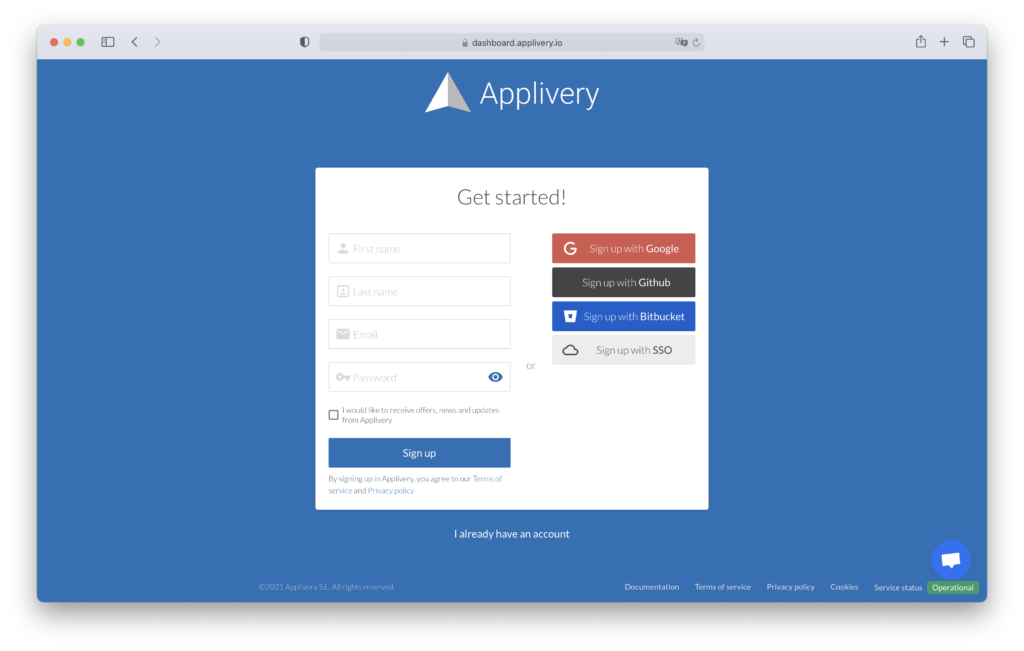Image resolution: width=1024 pixels, height=651 pixels.
Task: Open the Safari share icon
Action: 921,42
